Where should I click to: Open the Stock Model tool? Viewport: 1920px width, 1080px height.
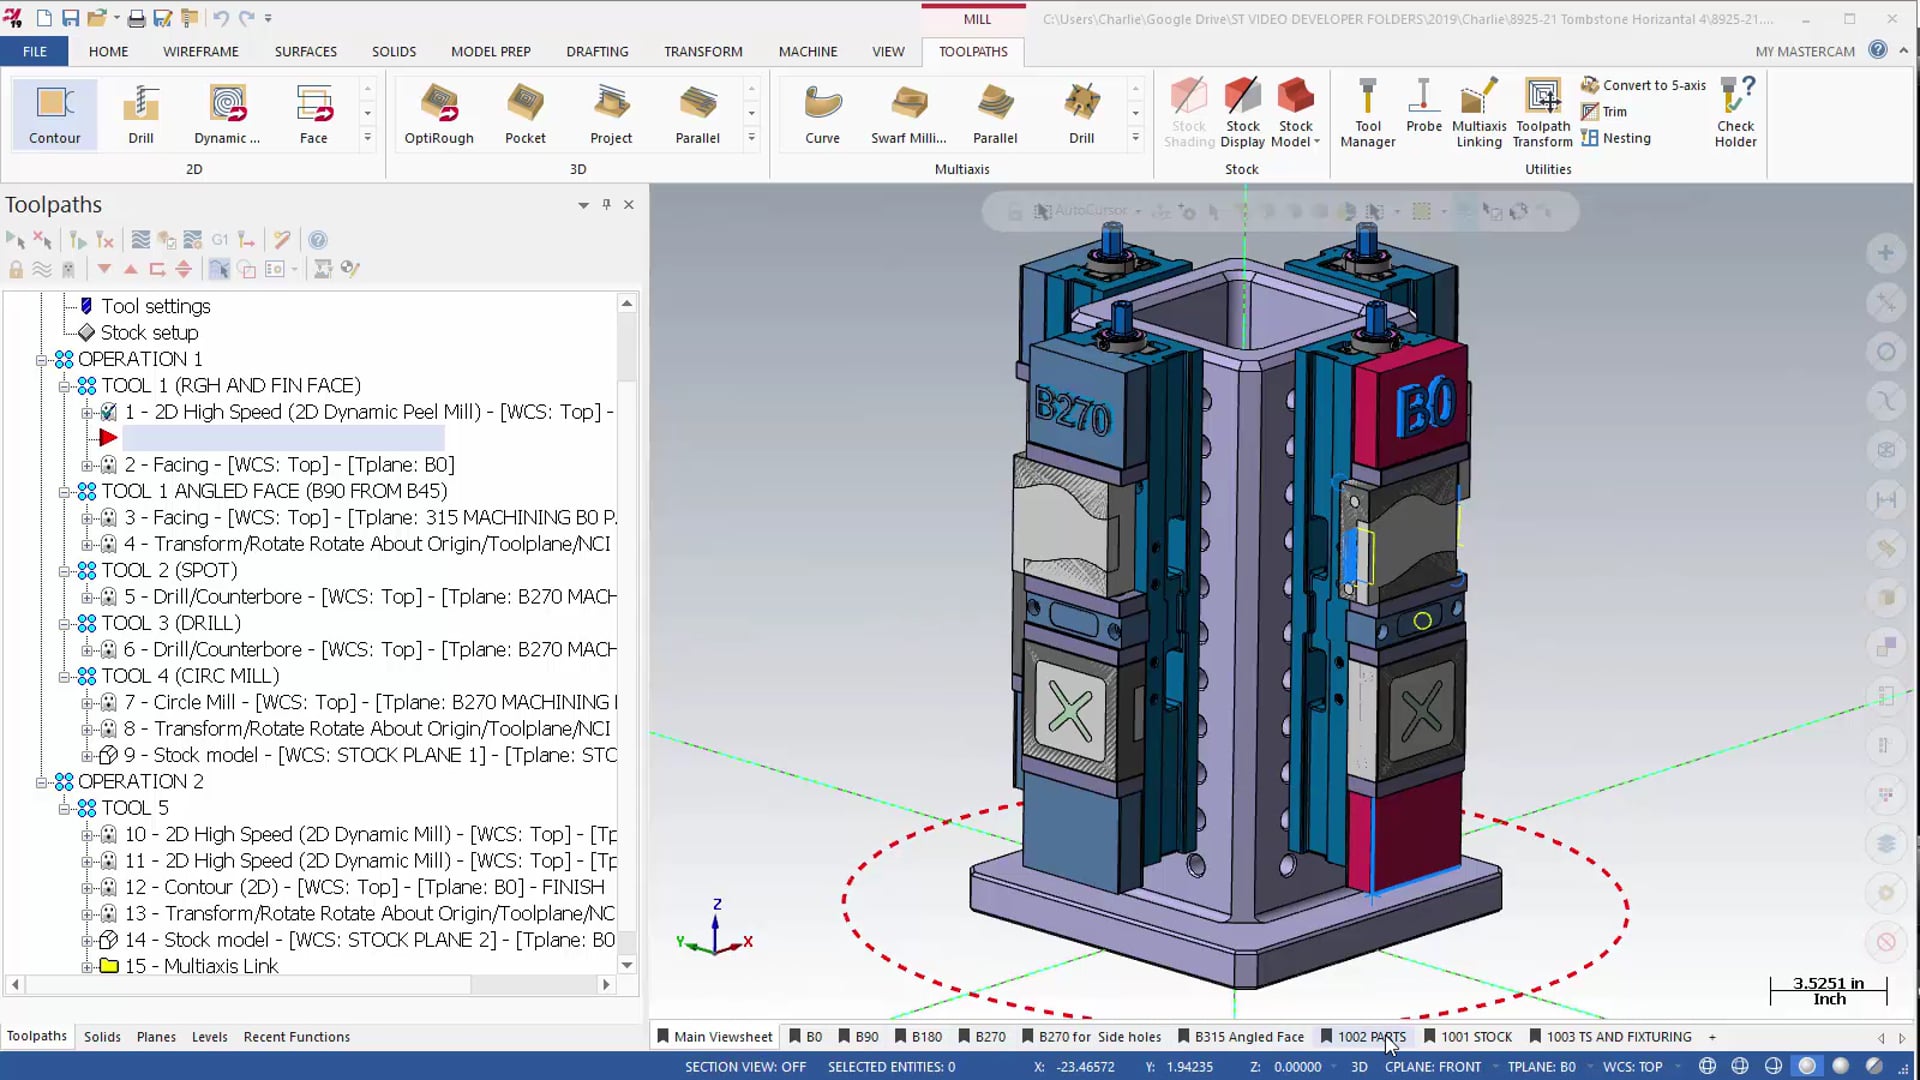1296,114
